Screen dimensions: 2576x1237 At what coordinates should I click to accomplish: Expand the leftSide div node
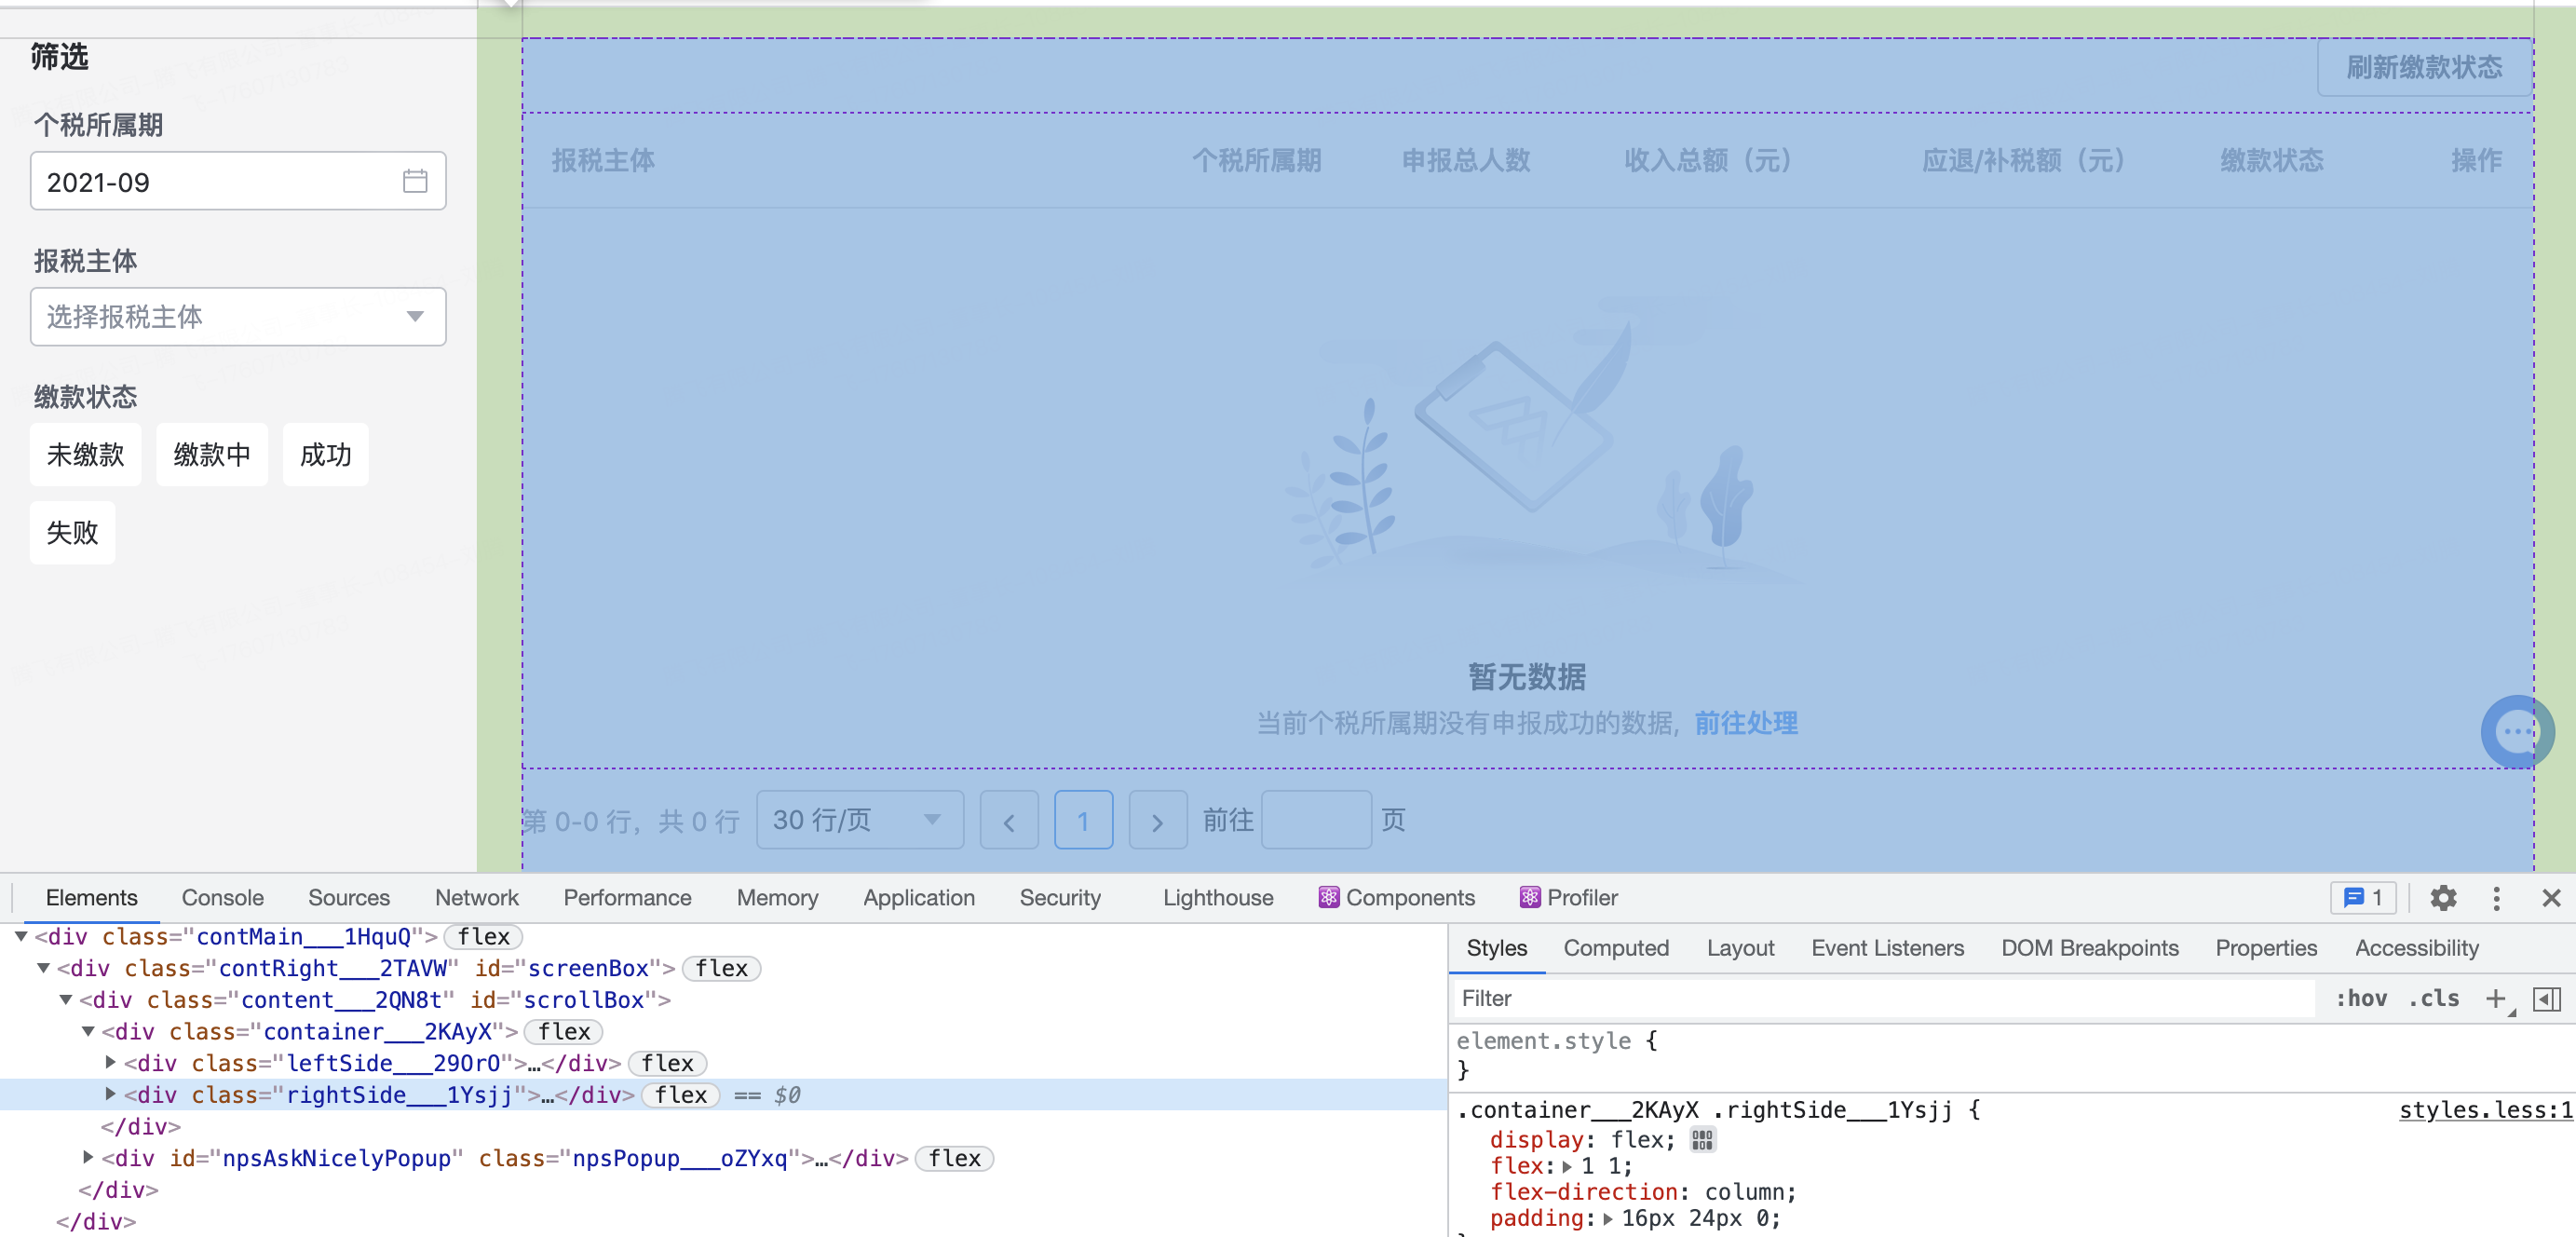point(110,1062)
